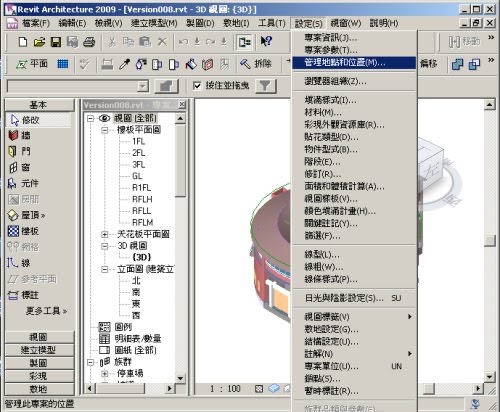Open the 檔案 menu

click(35, 23)
